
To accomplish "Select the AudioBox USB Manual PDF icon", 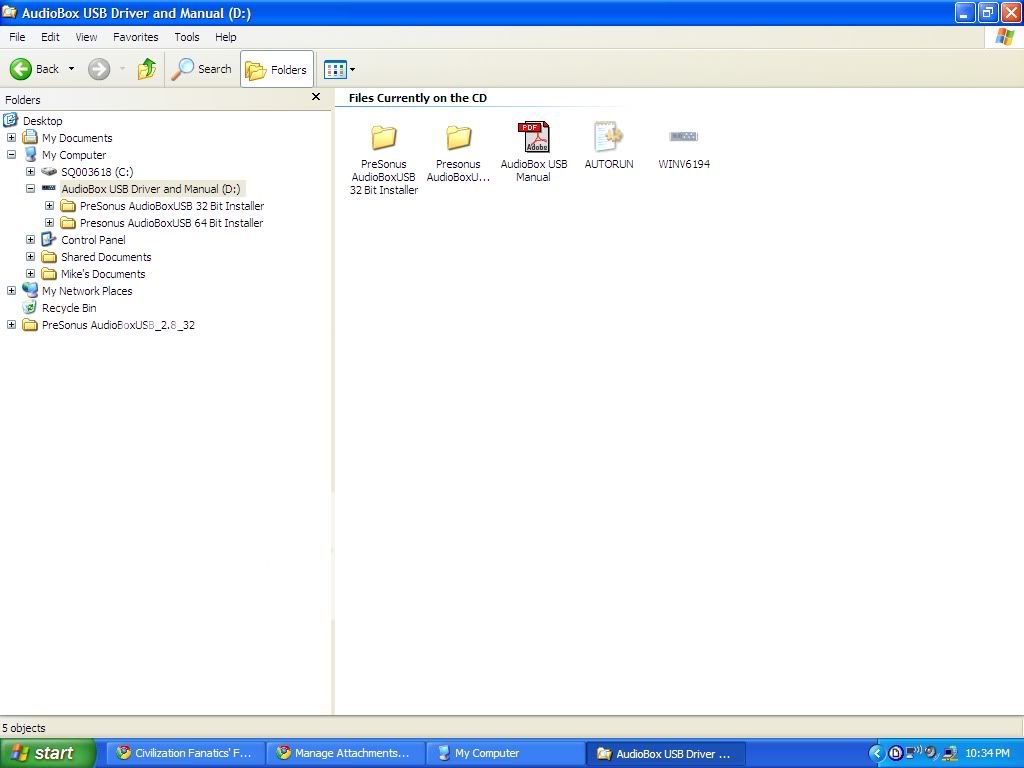I will click(x=534, y=136).
